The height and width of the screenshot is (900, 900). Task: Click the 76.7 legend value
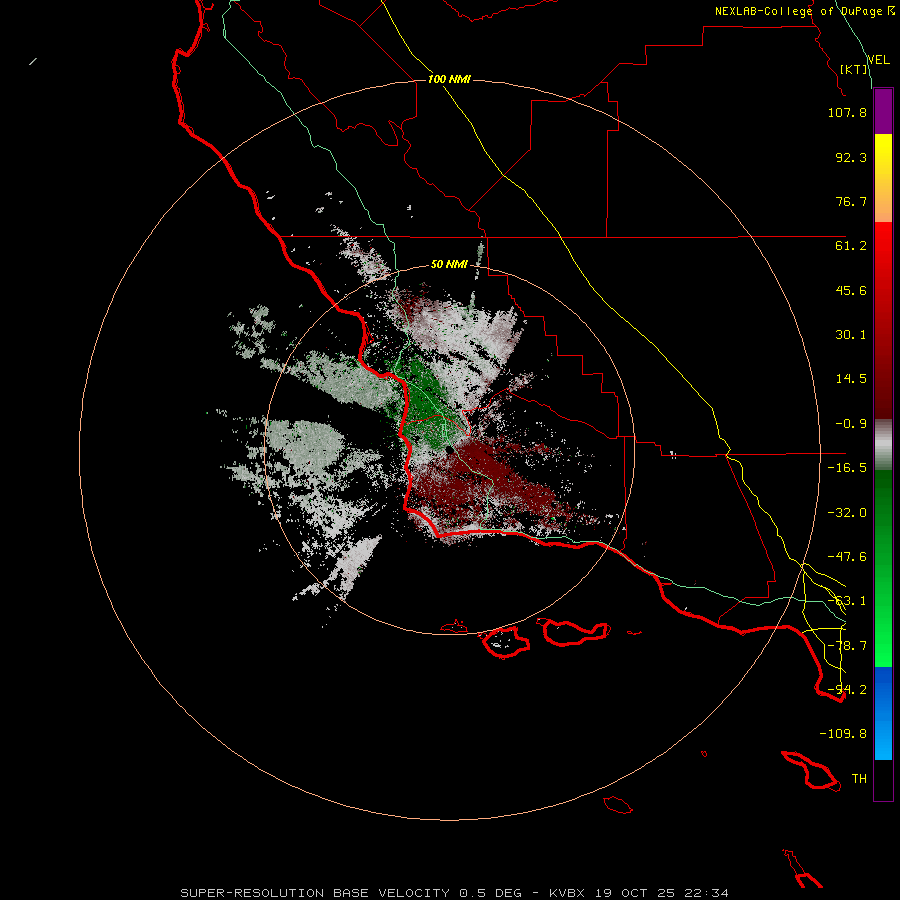point(851,201)
